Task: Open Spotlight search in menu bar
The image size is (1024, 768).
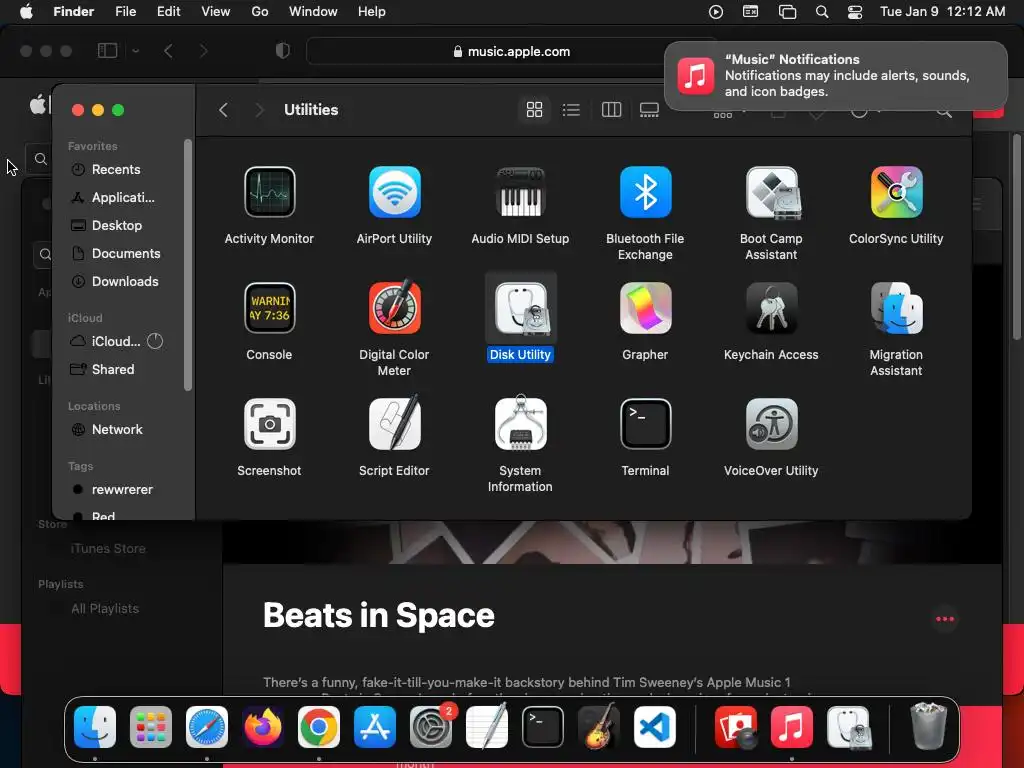Action: pyautogui.click(x=822, y=12)
